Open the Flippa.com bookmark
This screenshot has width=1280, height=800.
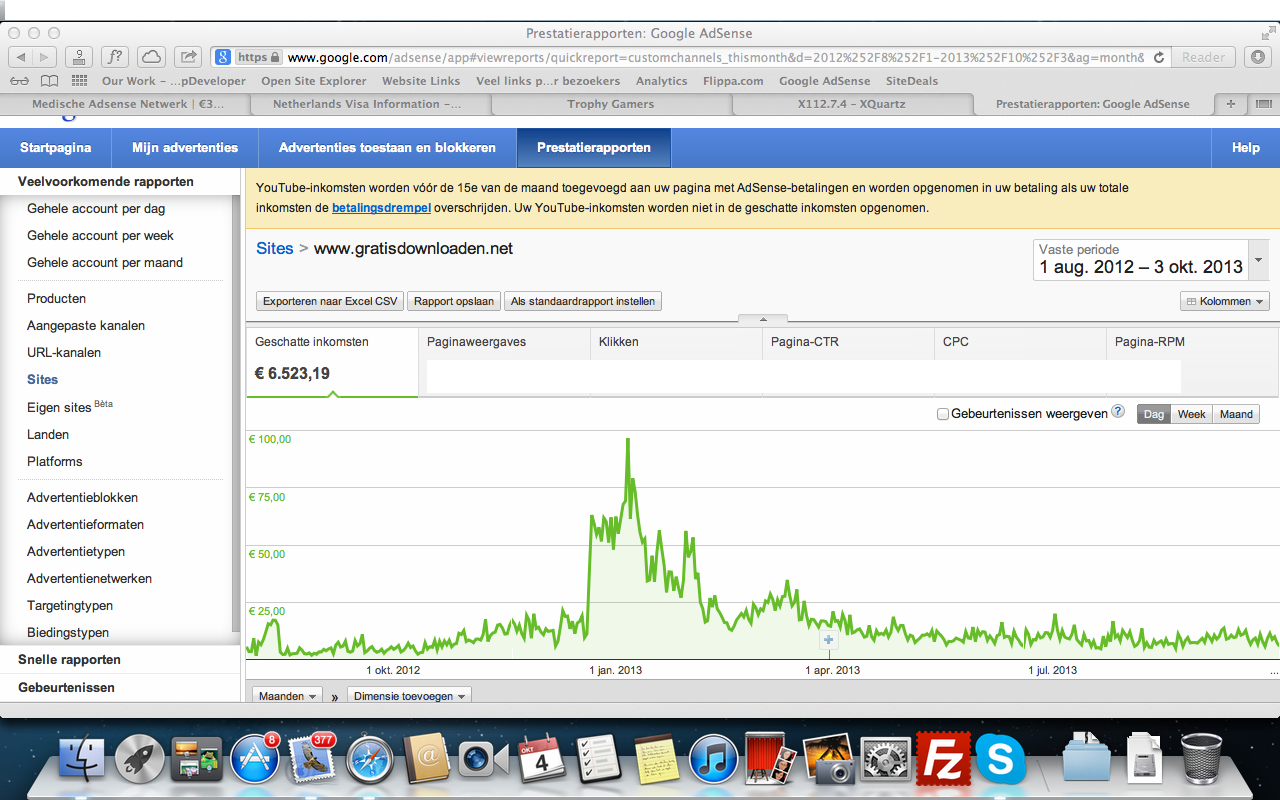733,81
